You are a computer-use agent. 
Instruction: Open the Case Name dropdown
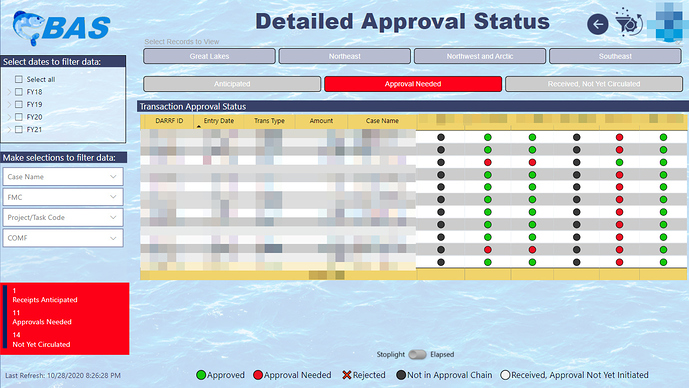[x=63, y=177]
